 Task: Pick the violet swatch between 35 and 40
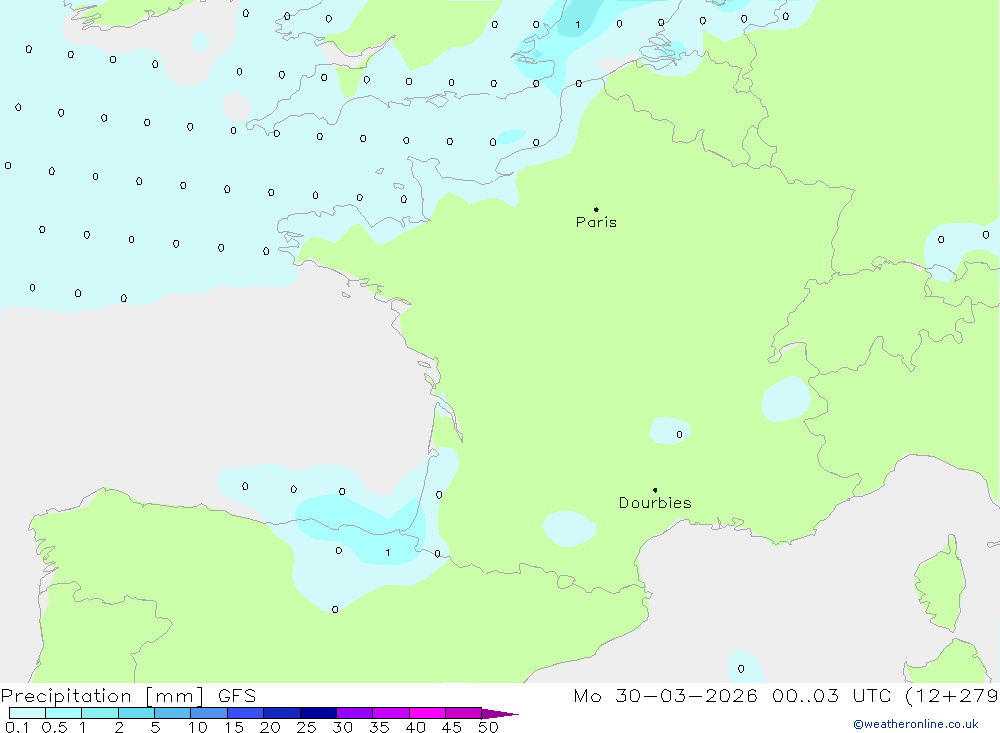391,713
